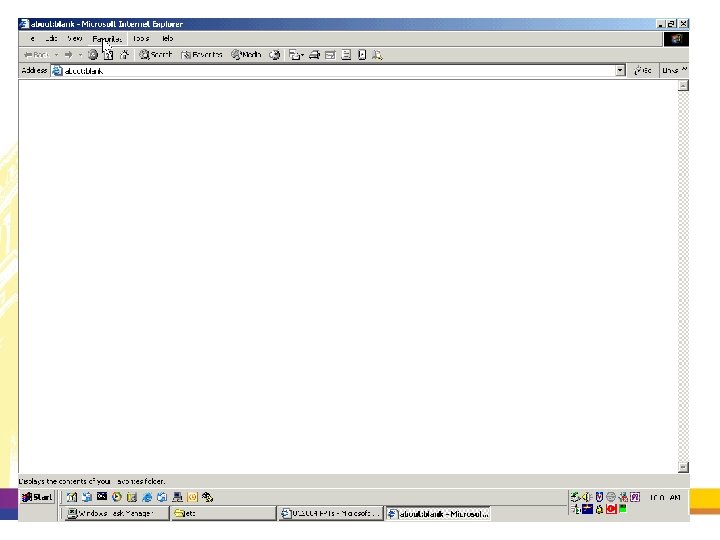Launch Windows Media Player quick launch icon
Image resolution: width=720 pixels, height=540 pixels.
[x=117, y=497]
